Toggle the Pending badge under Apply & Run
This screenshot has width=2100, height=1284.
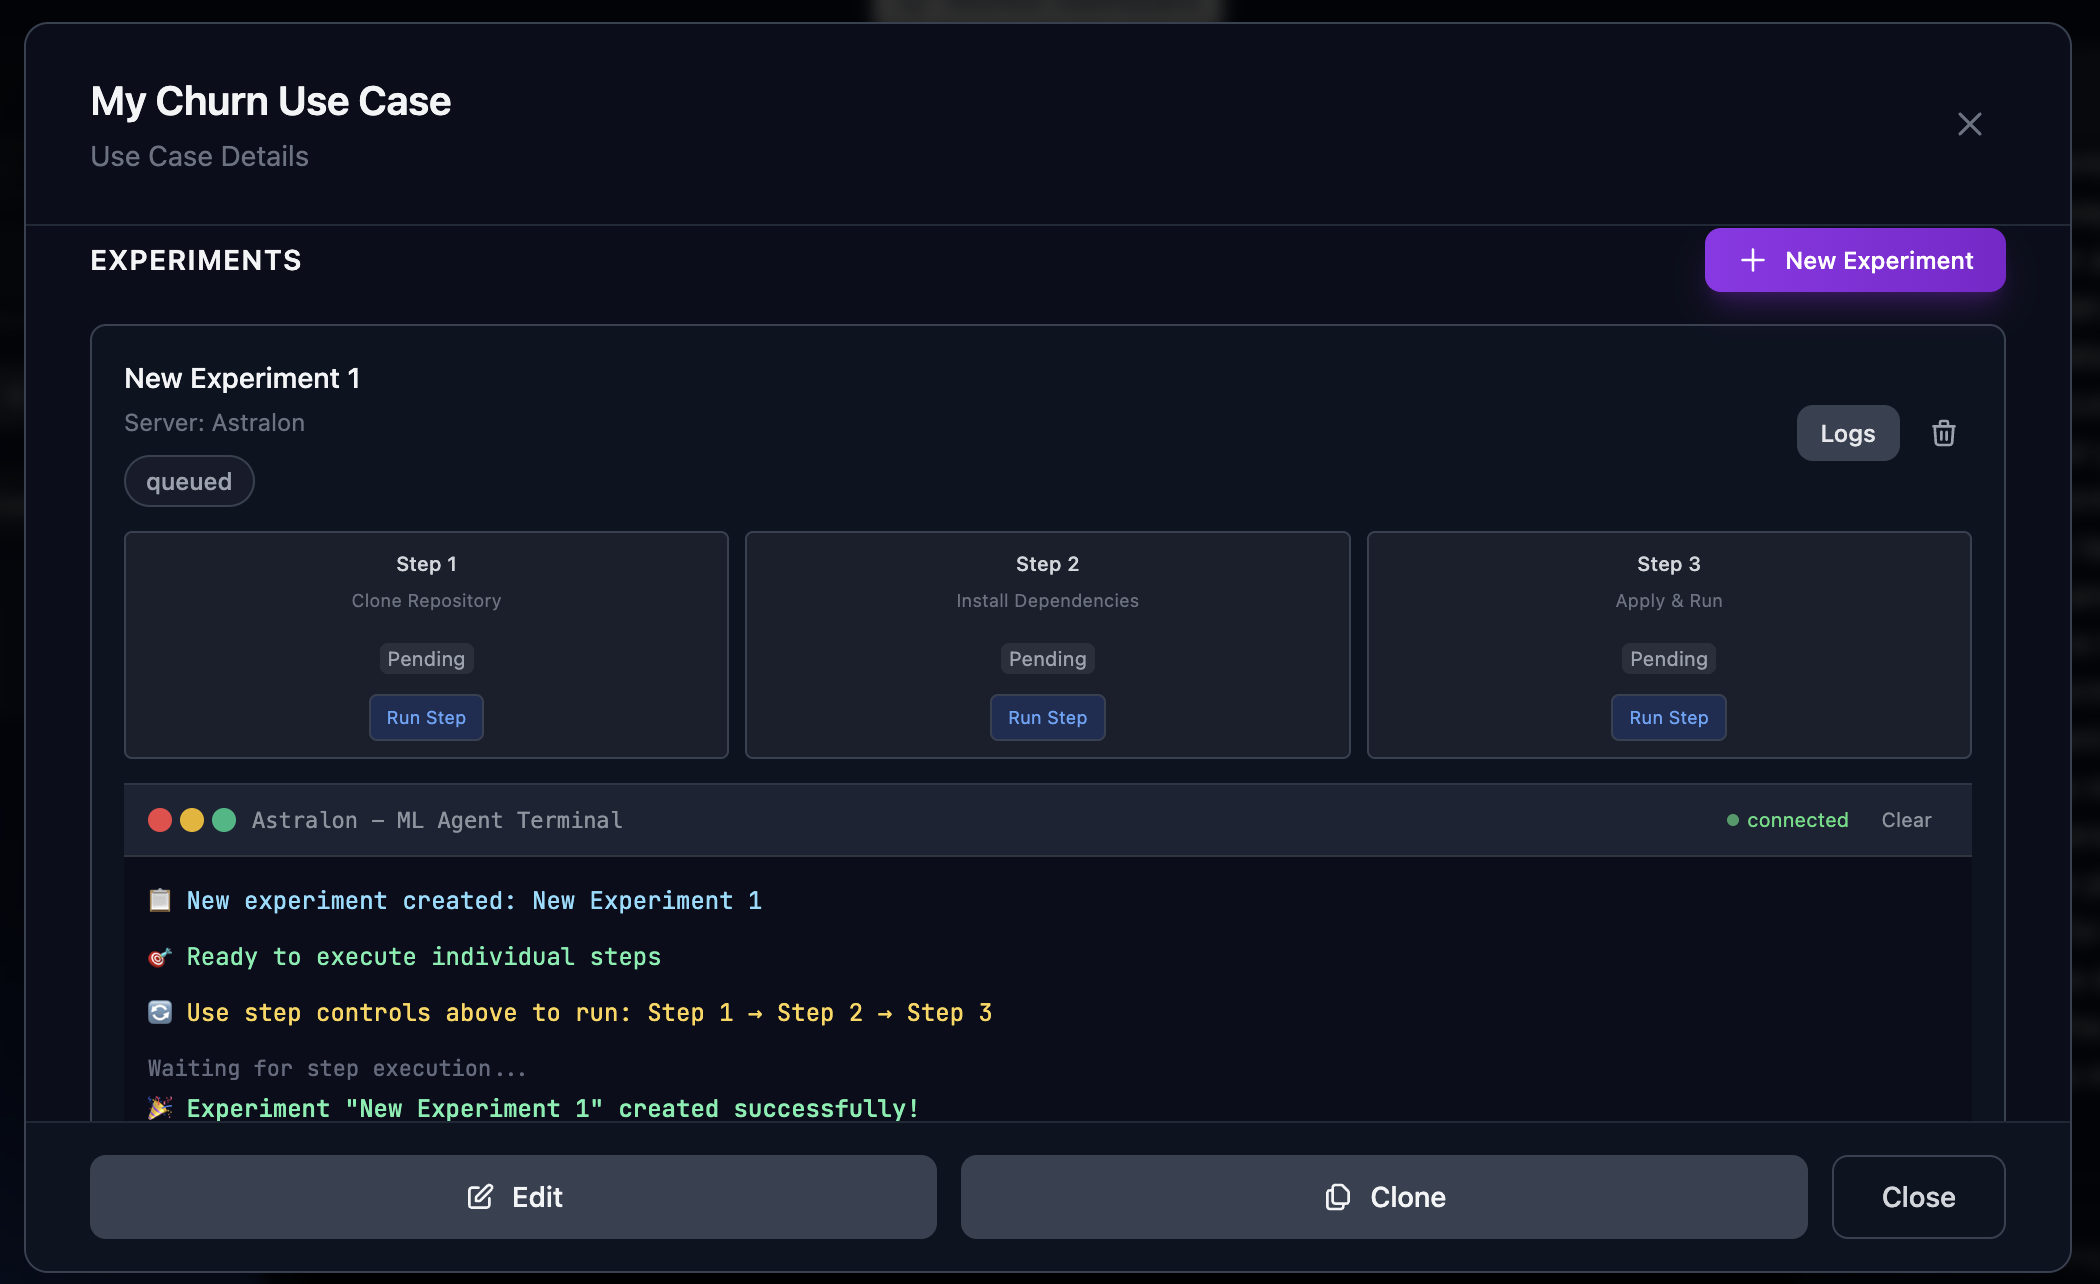tap(1668, 658)
